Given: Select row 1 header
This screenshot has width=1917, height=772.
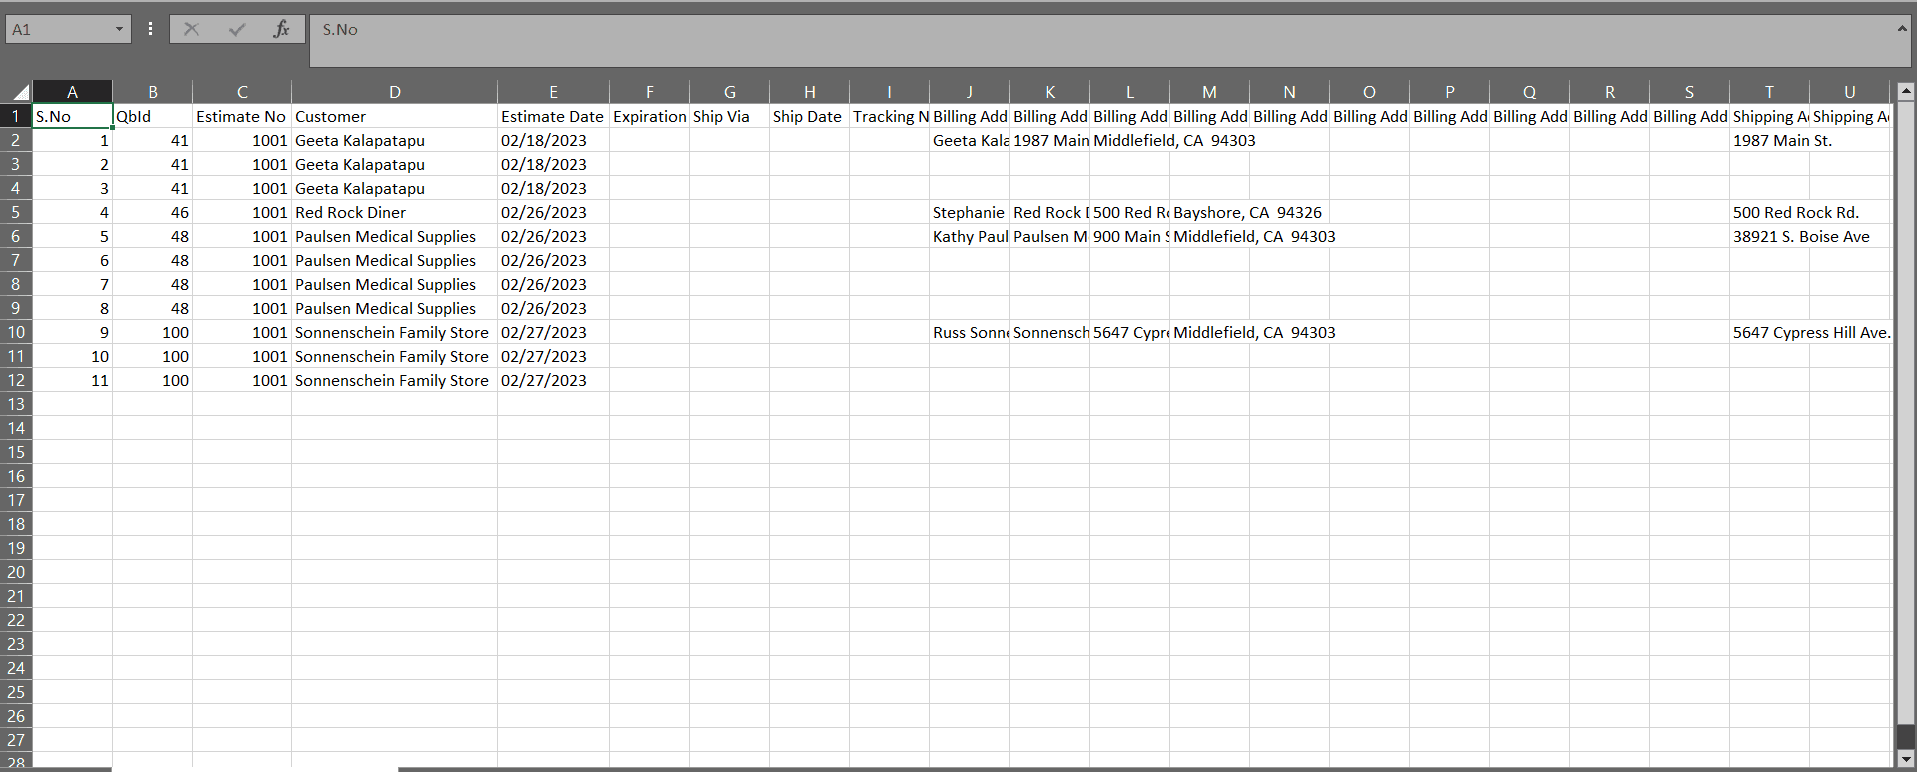Looking at the screenshot, I should 16,116.
